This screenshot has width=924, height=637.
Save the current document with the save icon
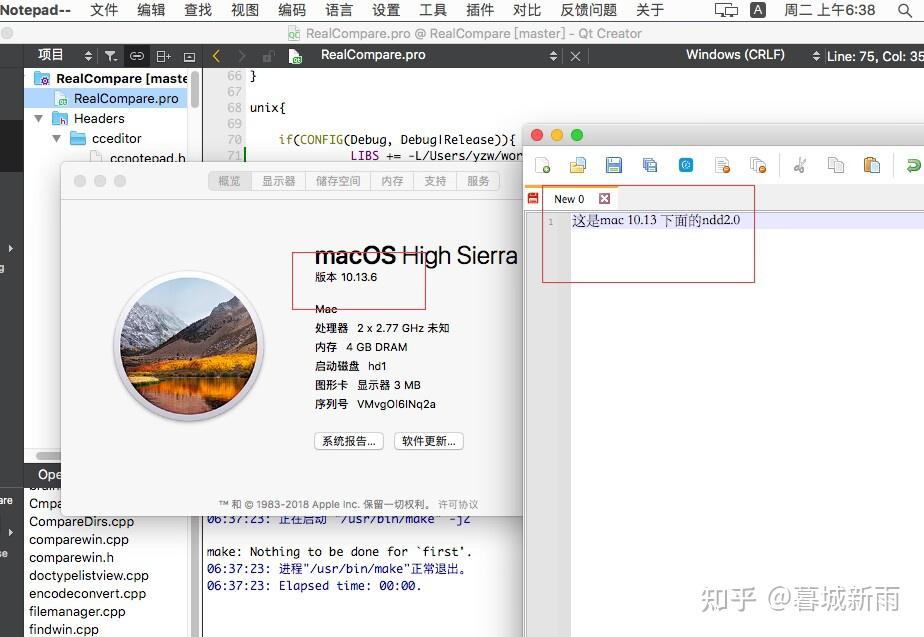click(x=613, y=164)
